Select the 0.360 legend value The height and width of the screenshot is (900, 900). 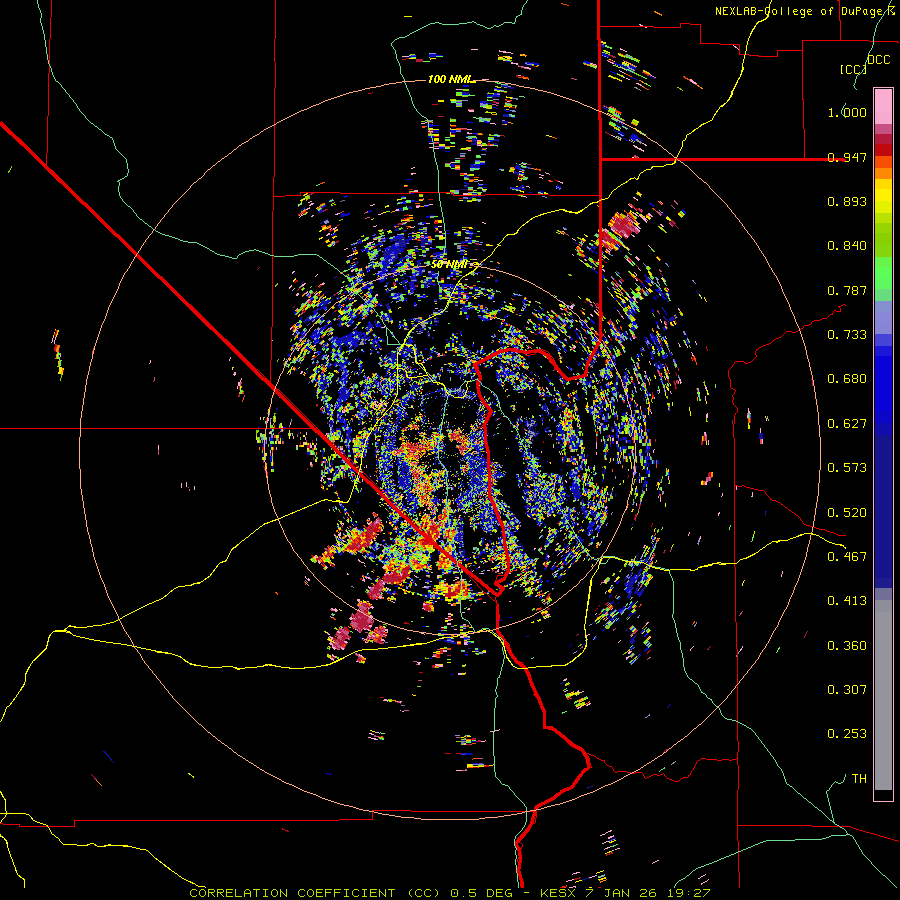(847, 646)
